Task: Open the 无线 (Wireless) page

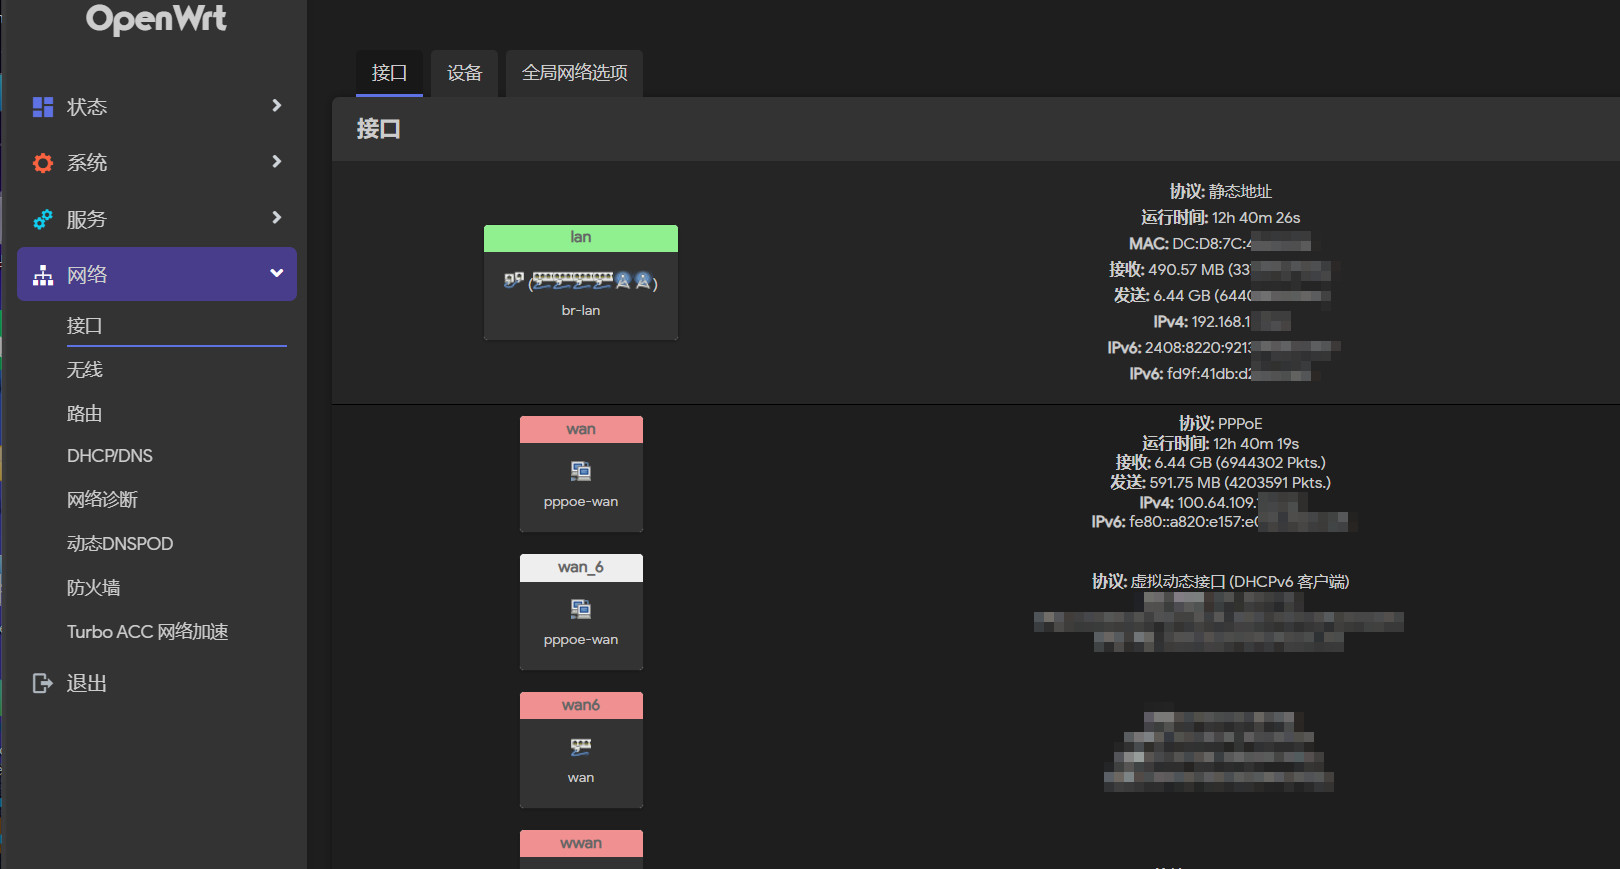Action: pos(85,370)
